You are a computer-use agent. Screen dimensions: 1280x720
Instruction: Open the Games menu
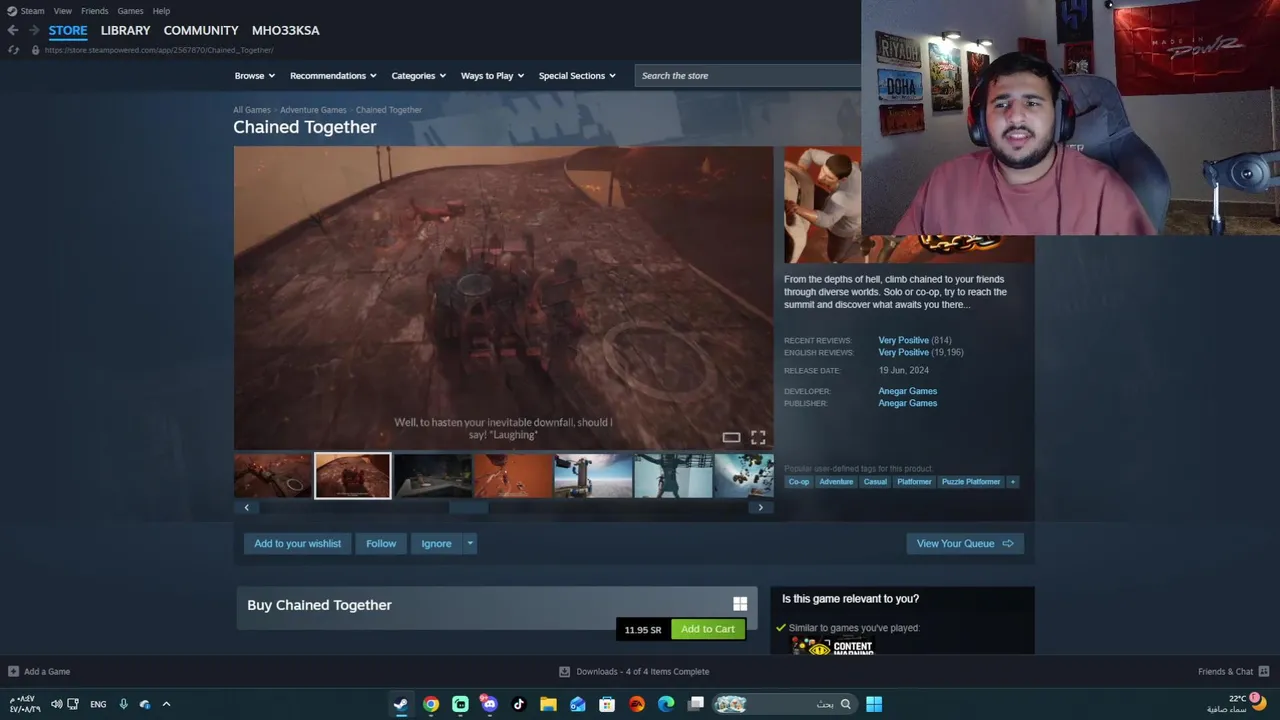[x=130, y=11]
